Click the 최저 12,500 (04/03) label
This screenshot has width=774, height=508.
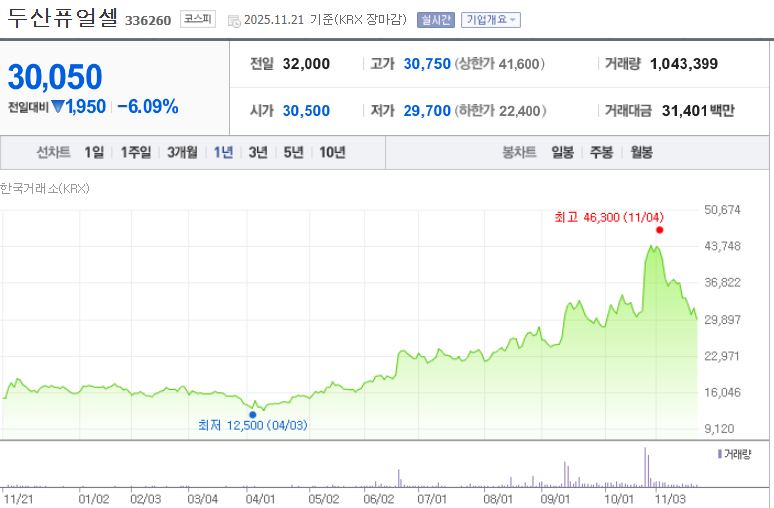click(x=253, y=425)
